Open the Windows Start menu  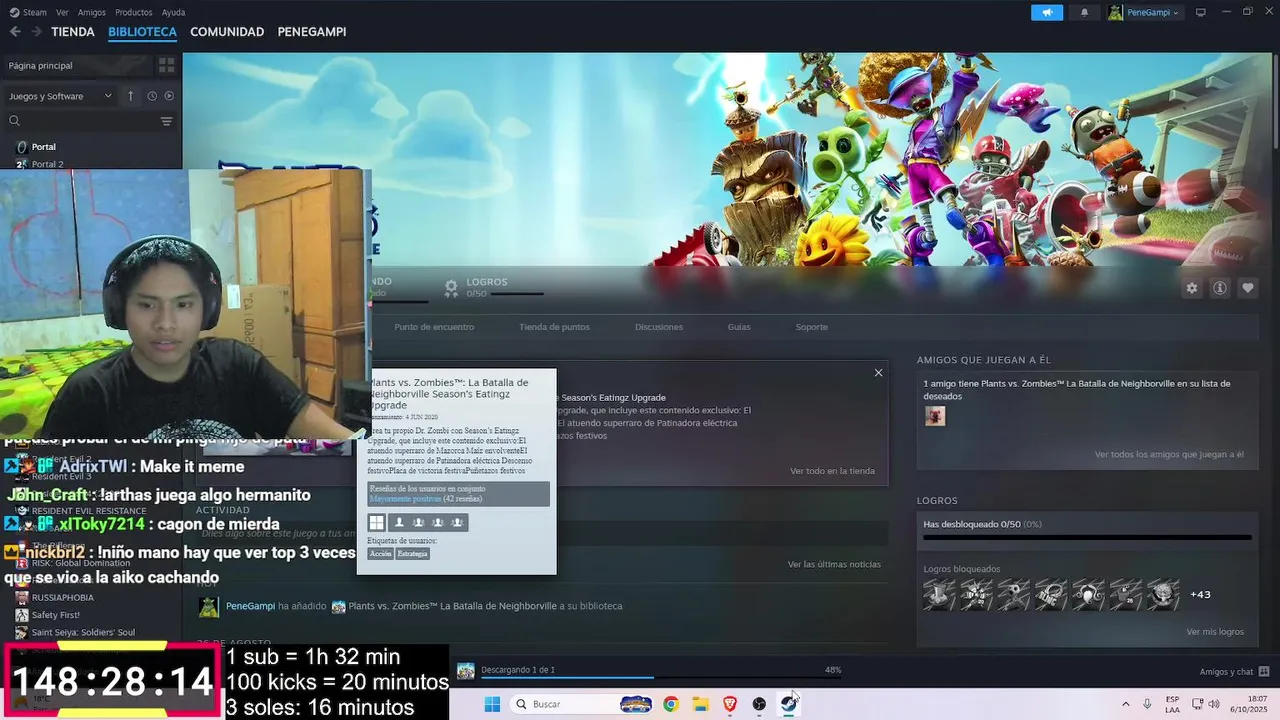pos(492,704)
